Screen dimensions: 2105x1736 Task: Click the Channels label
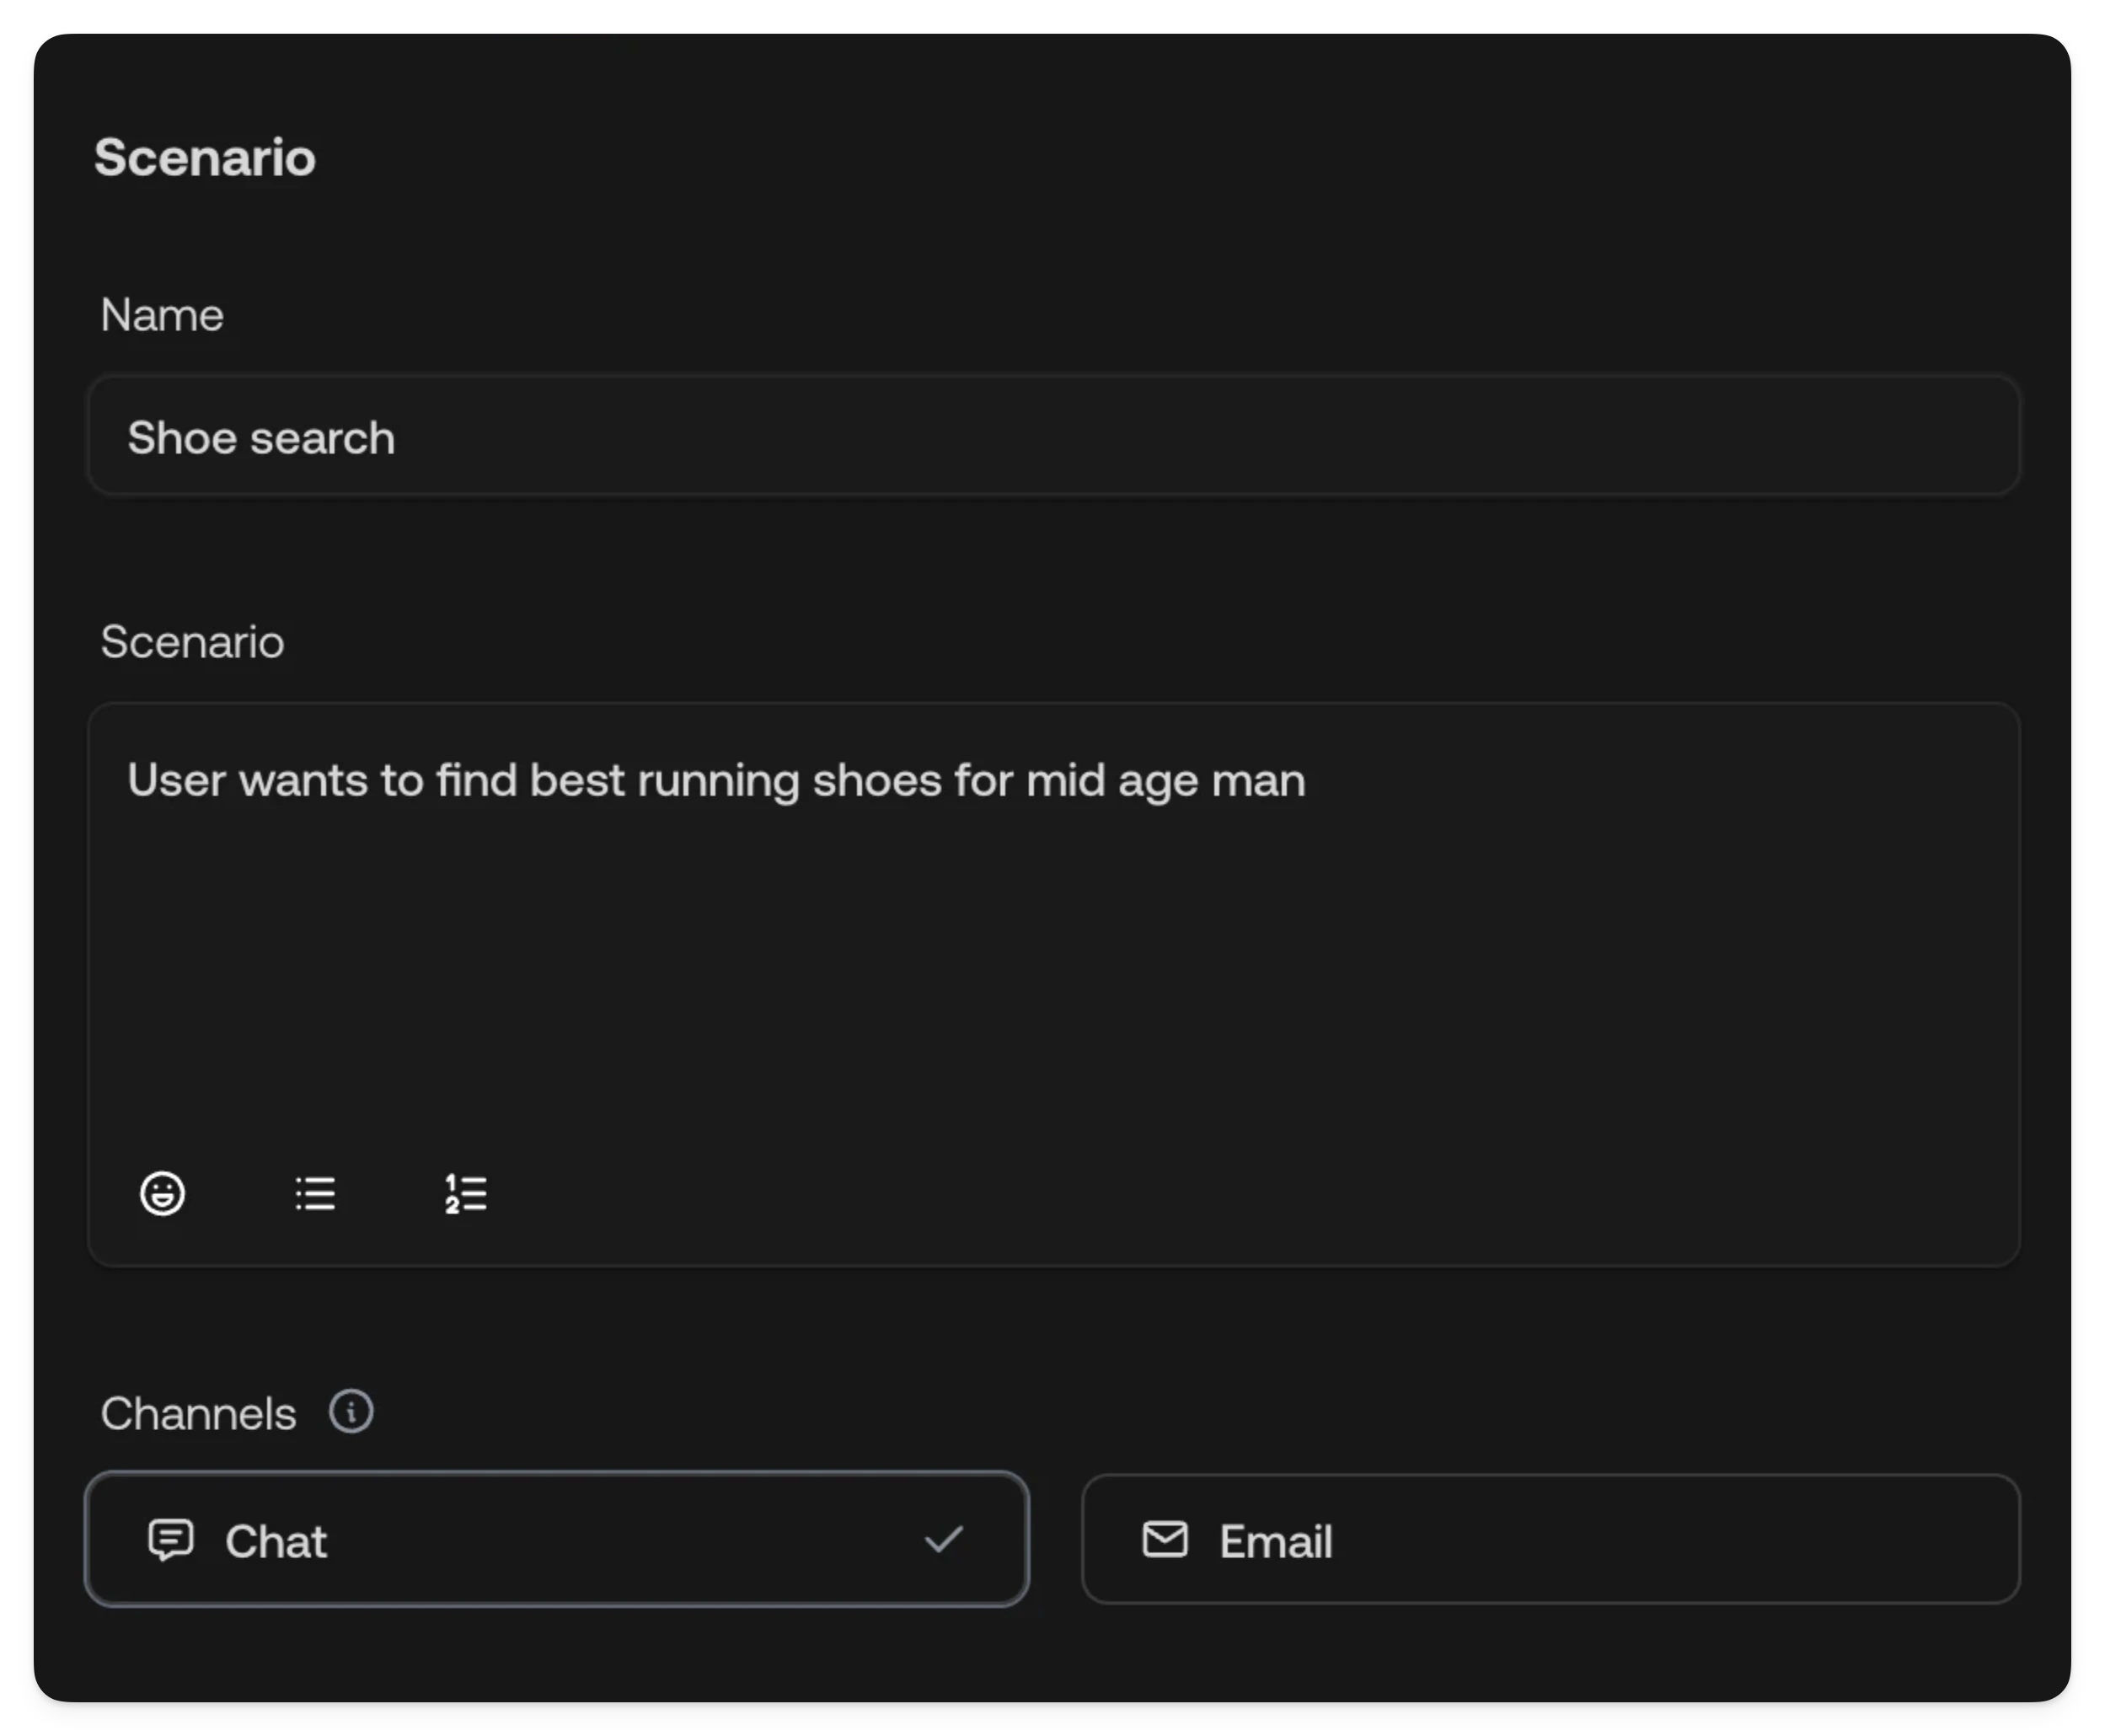click(198, 1414)
